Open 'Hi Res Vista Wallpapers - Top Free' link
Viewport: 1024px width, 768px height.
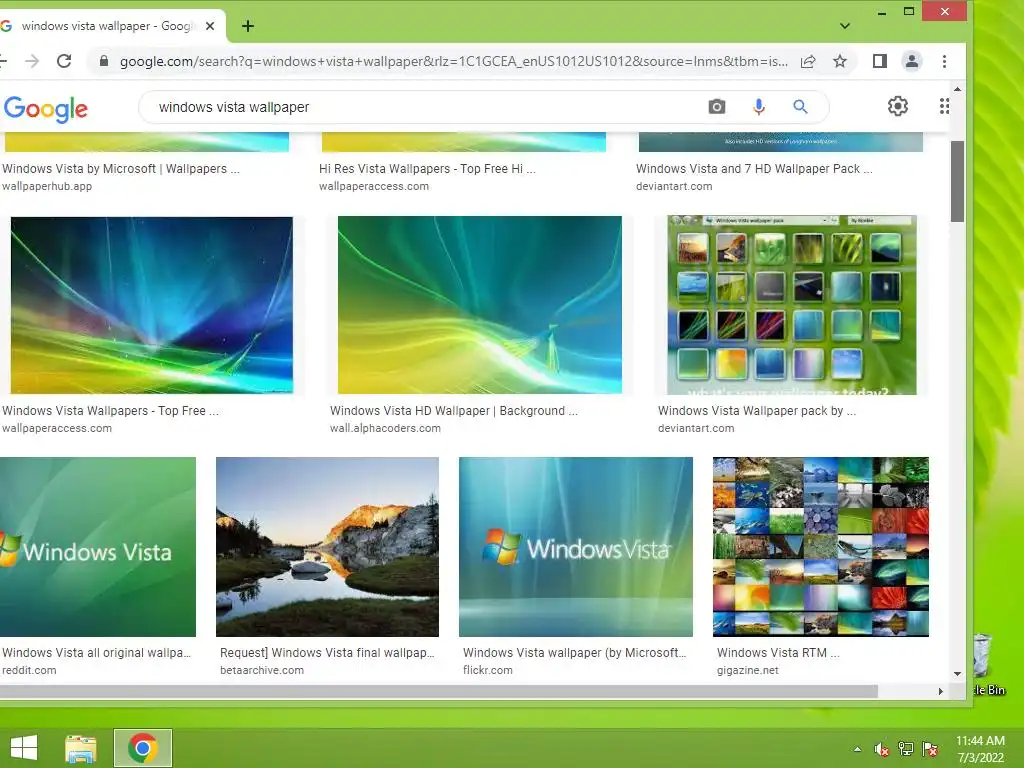(427, 168)
